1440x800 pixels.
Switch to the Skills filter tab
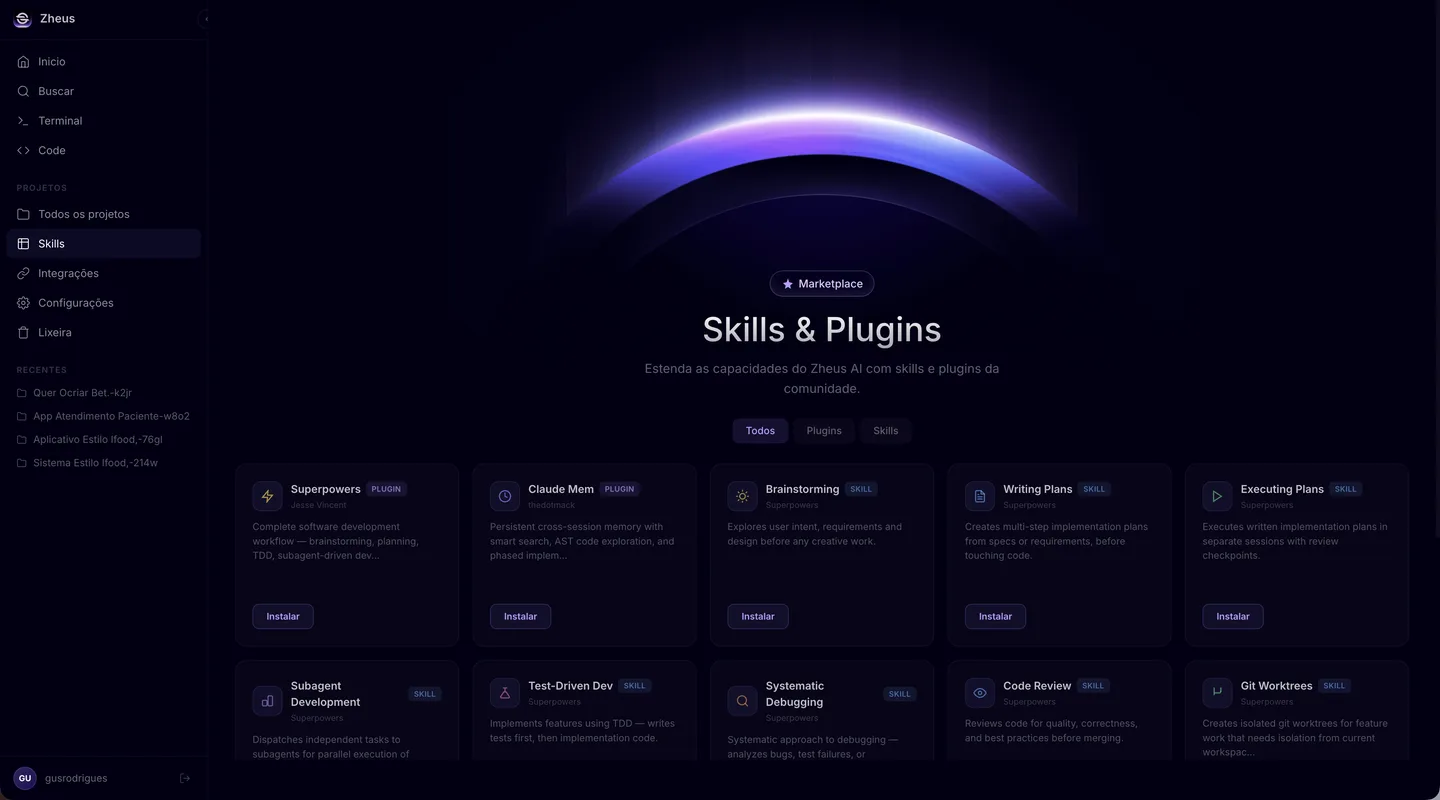click(885, 431)
